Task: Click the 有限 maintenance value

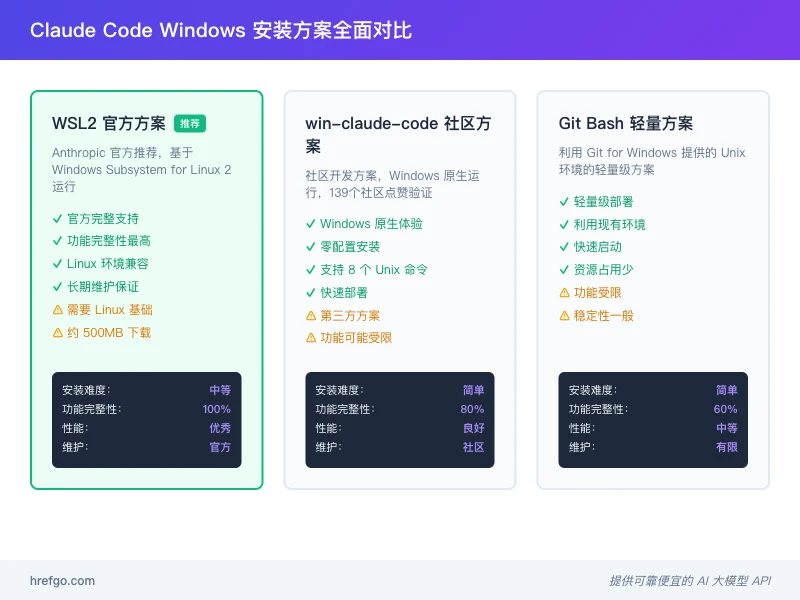Action: pyautogui.click(x=727, y=447)
